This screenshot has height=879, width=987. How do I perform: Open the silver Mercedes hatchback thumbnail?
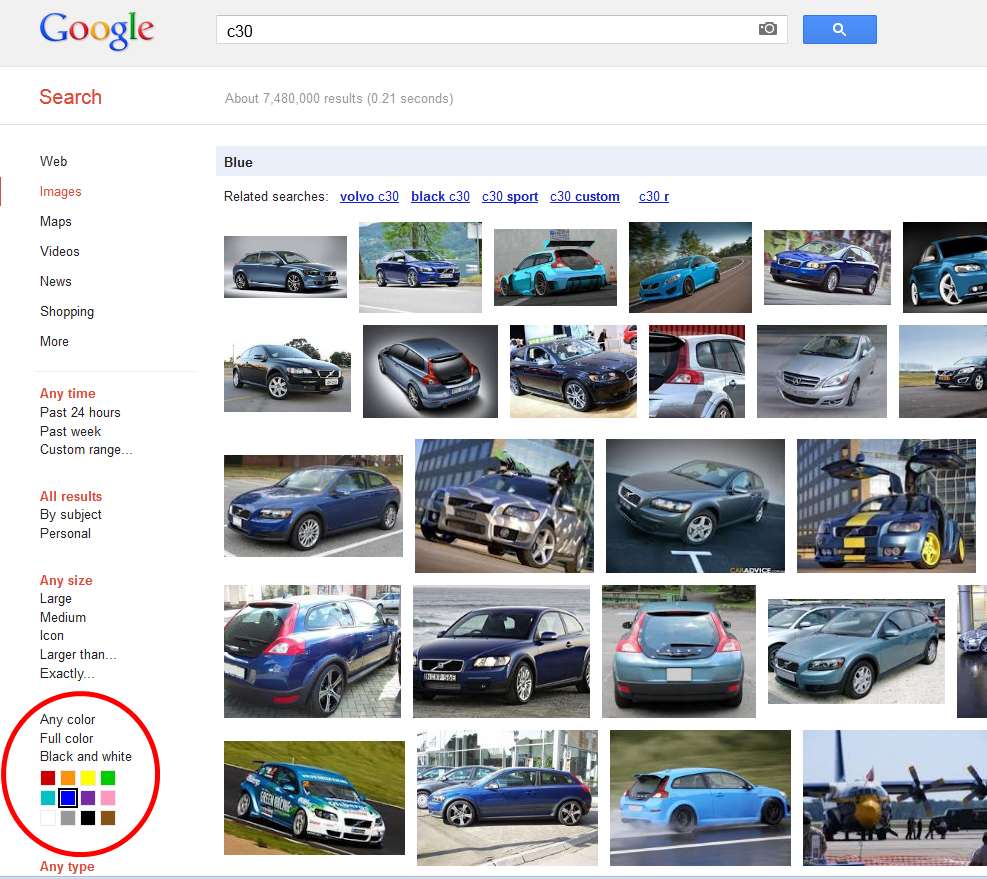pyautogui.click(x=821, y=371)
